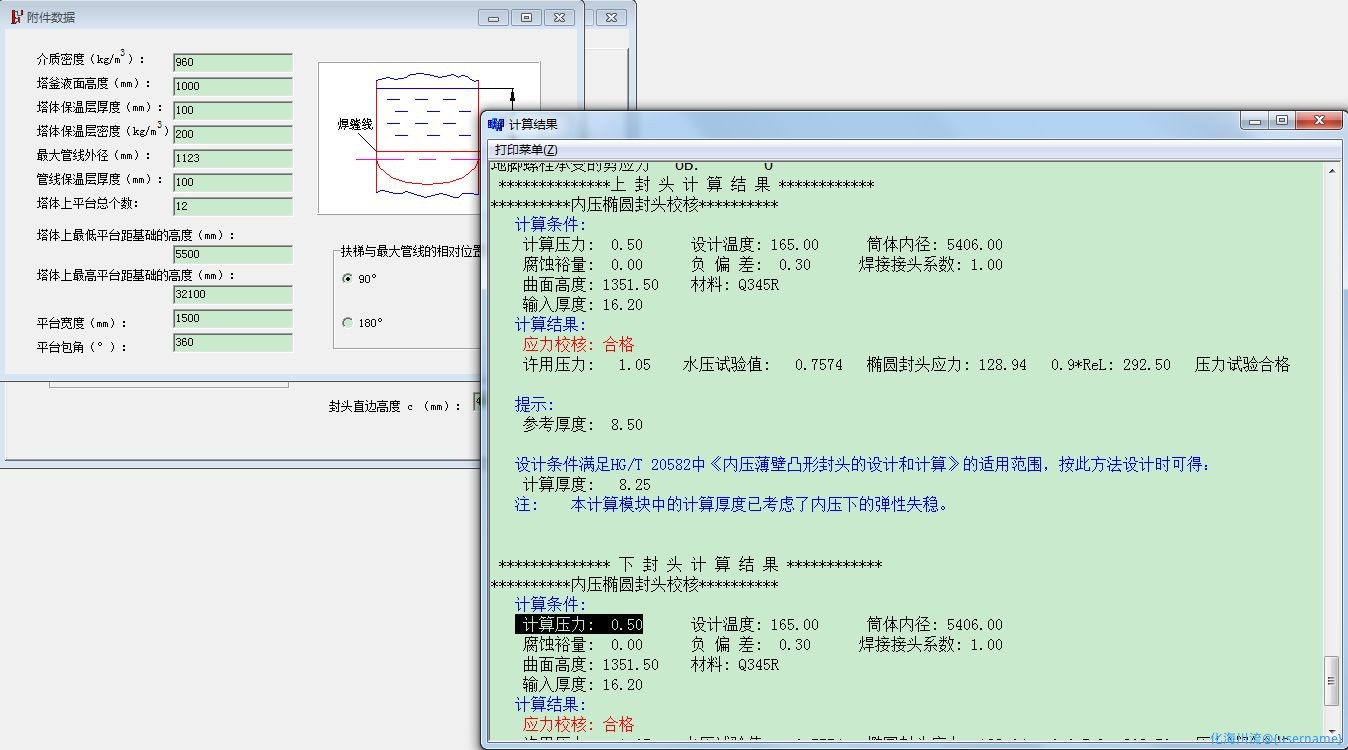Click the highlighted 计算压力: 0.50 text

click(x=579, y=624)
